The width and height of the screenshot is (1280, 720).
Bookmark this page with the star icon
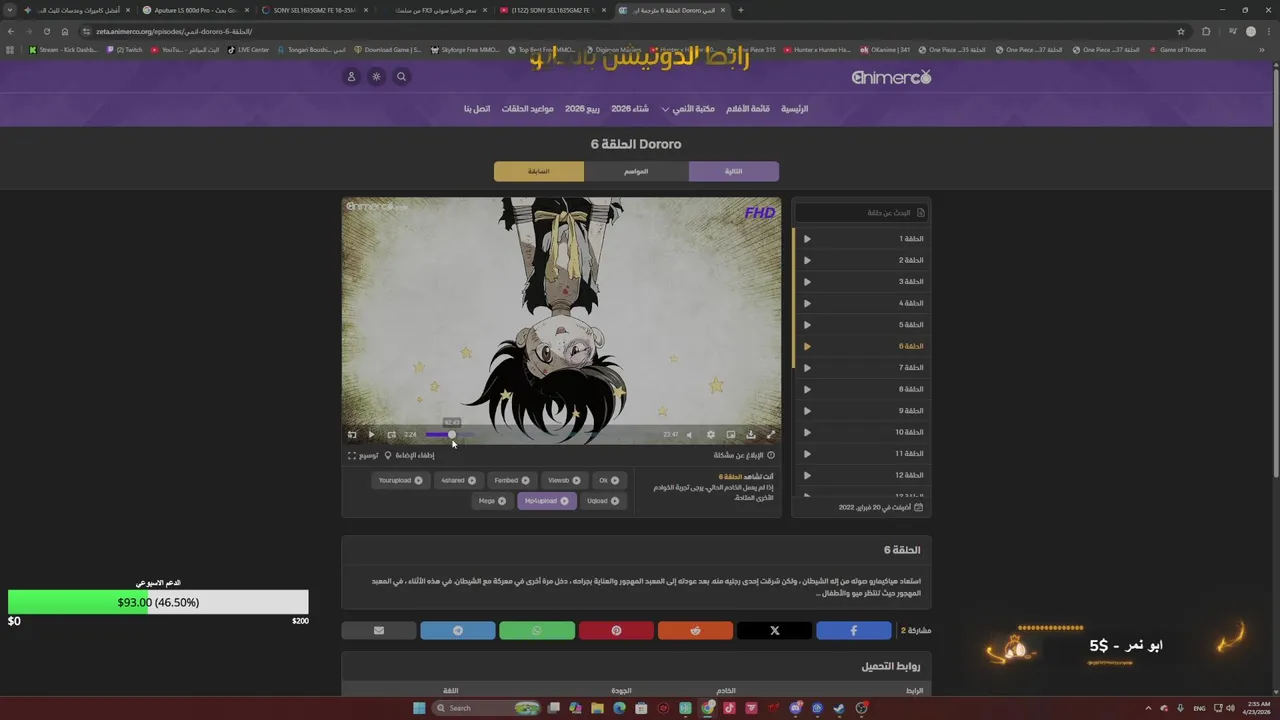[x=1181, y=31]
